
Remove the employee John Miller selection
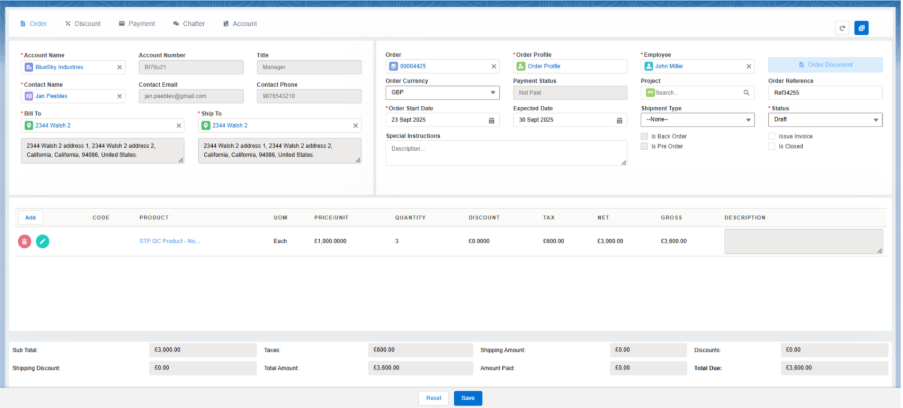[x=749, y=67]
